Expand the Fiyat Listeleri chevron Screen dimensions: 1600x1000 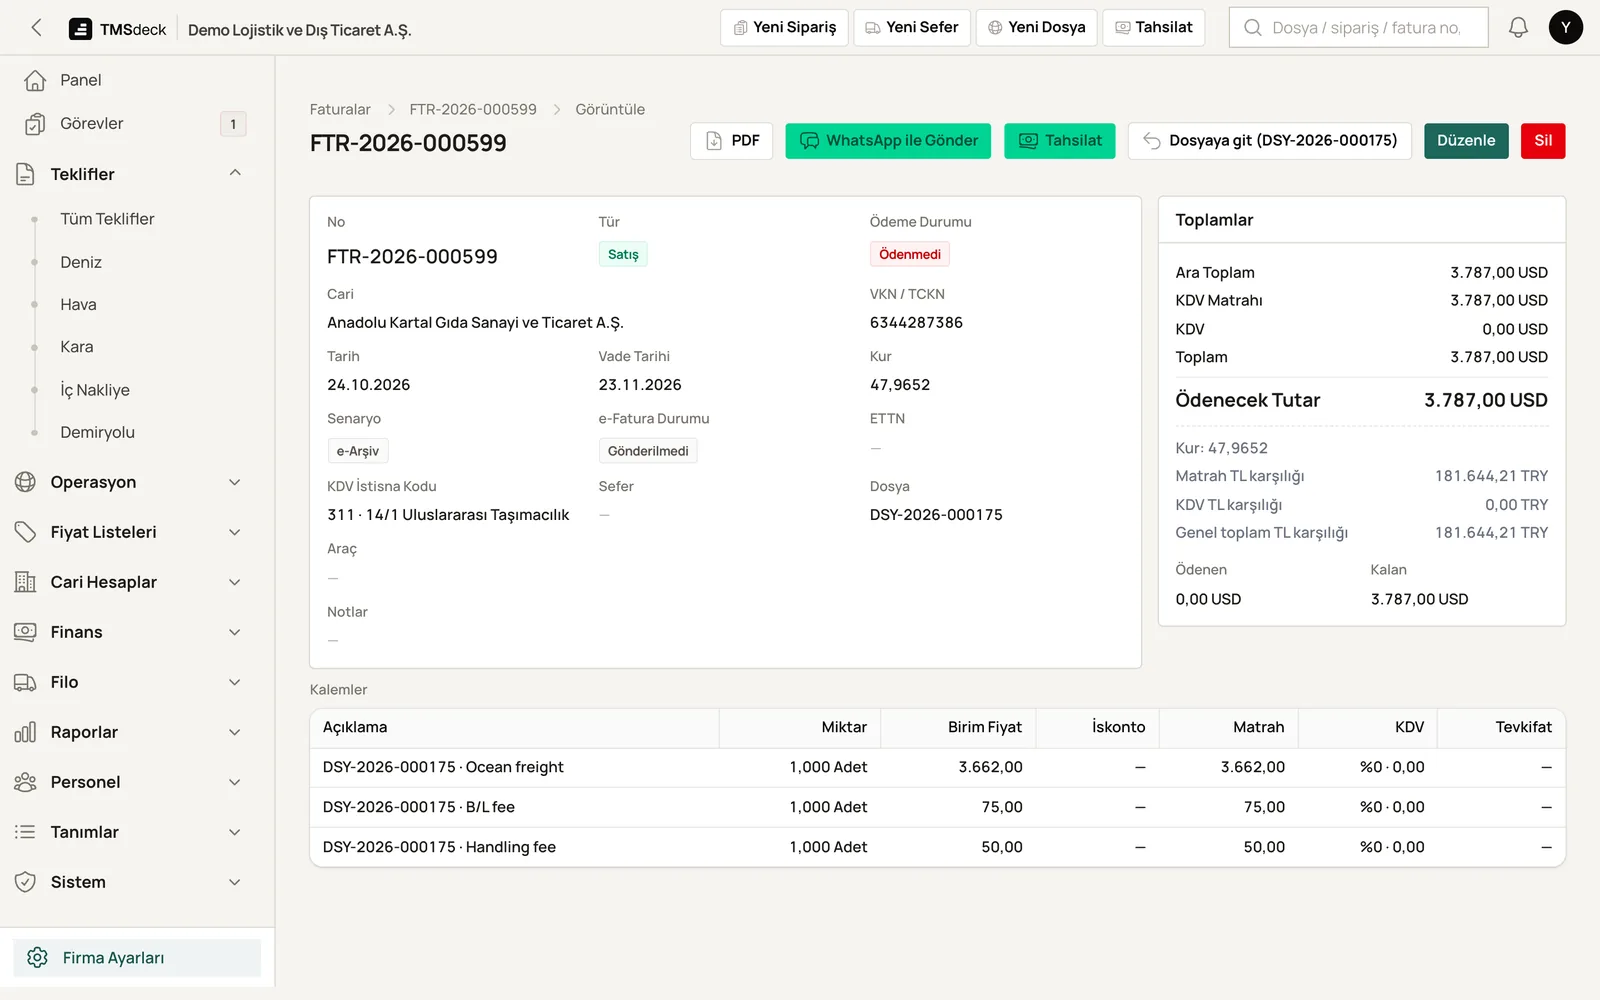click(235, 532)
